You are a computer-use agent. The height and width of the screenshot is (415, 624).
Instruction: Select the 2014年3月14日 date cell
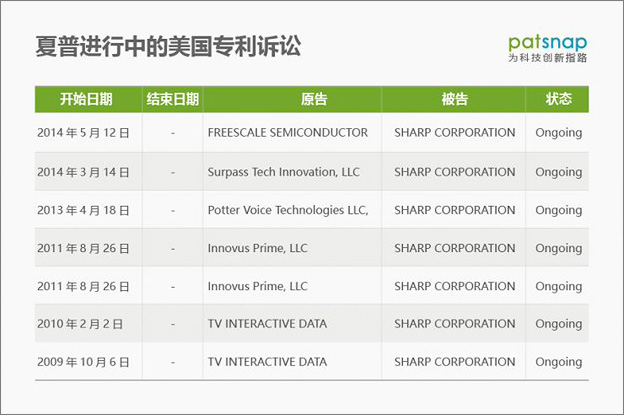(x=83, y=172)
